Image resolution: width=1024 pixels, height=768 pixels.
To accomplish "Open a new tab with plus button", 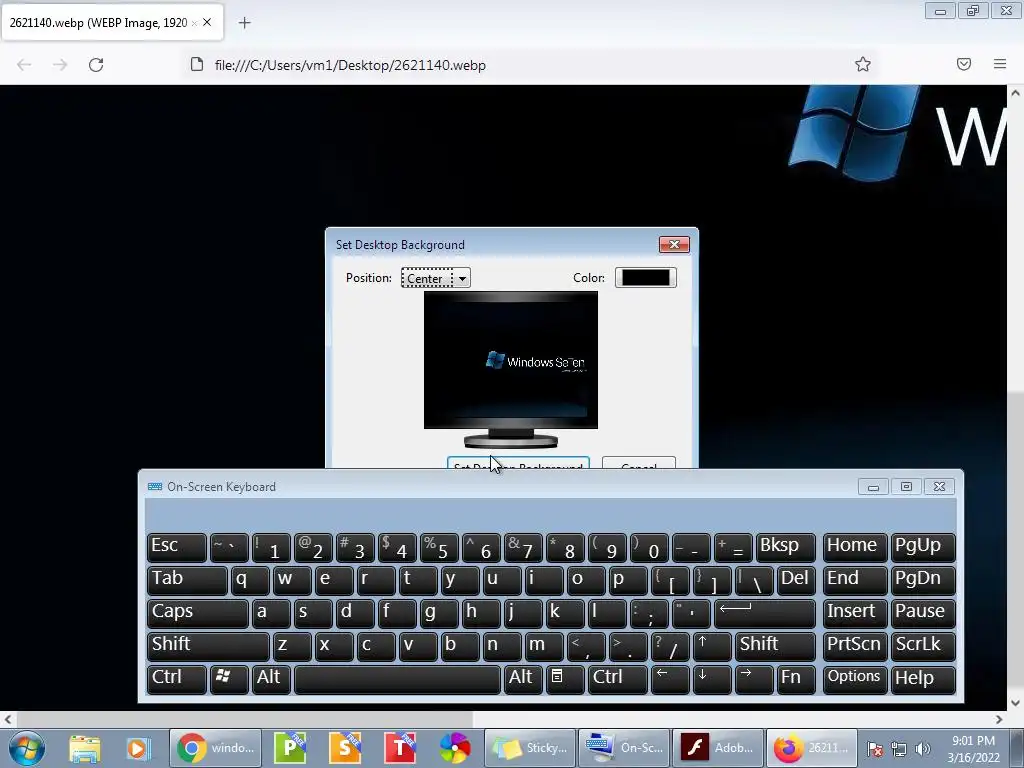I will coord(244,23).
